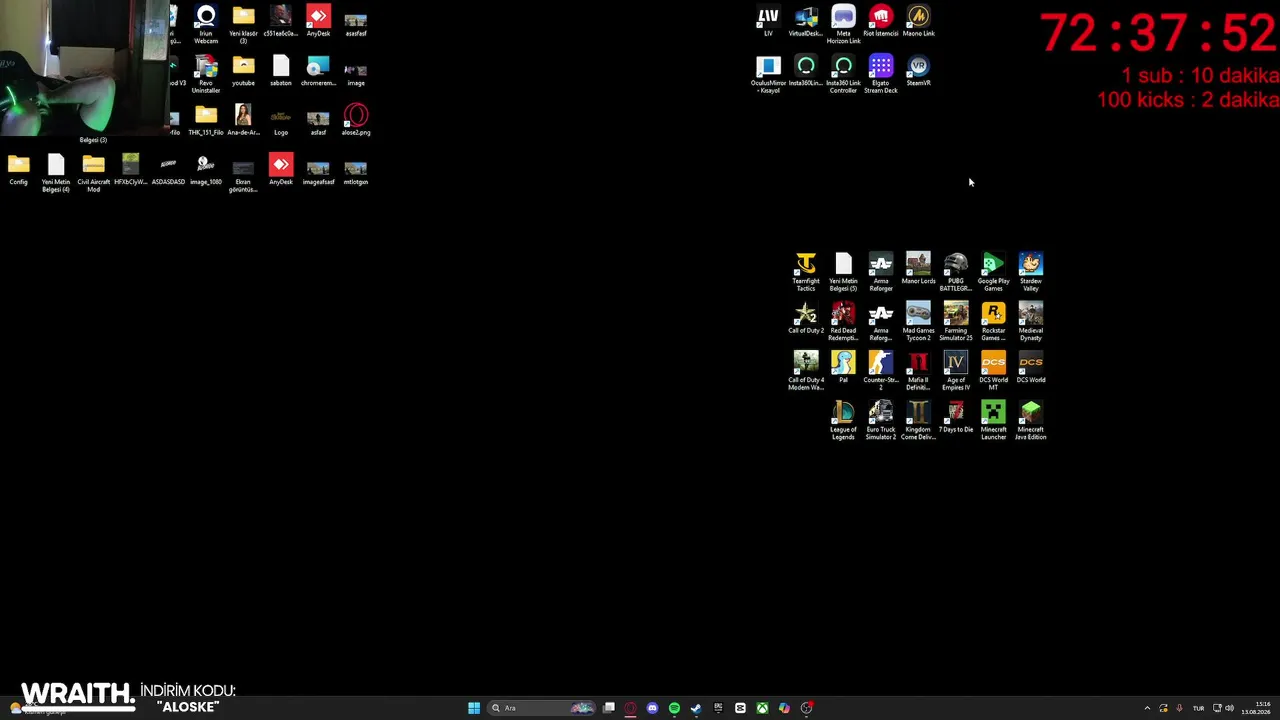1280x720 pixels.
Task: Launch Manor Lords
Action: [918, 268]
